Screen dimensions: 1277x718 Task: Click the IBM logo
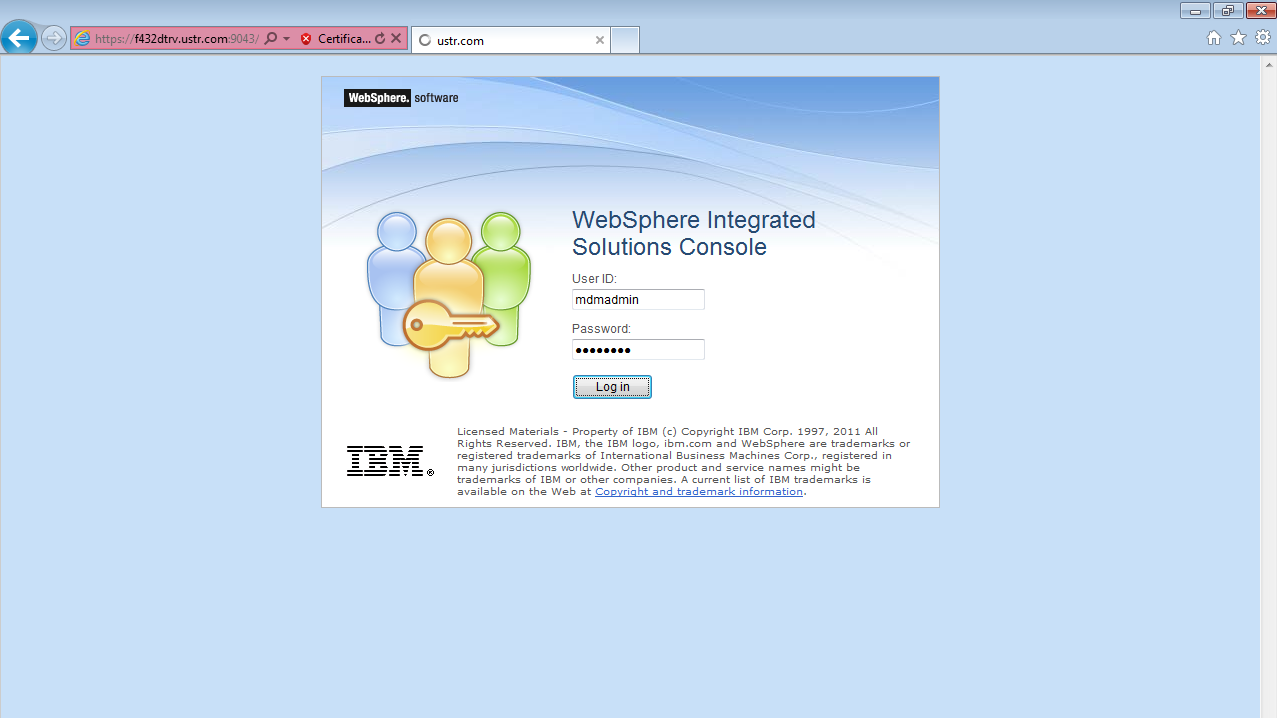[389, 461]
